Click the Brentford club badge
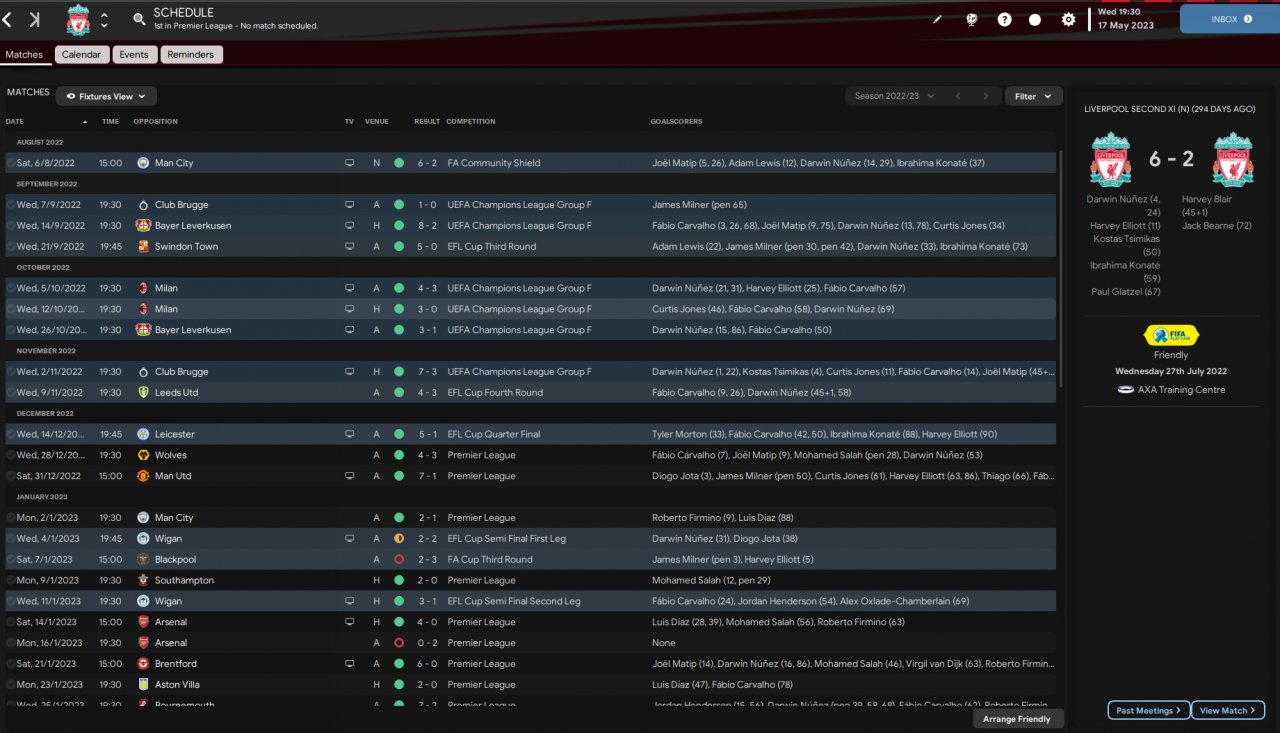This screenshot has height=733, width=1280. [143, 664]
